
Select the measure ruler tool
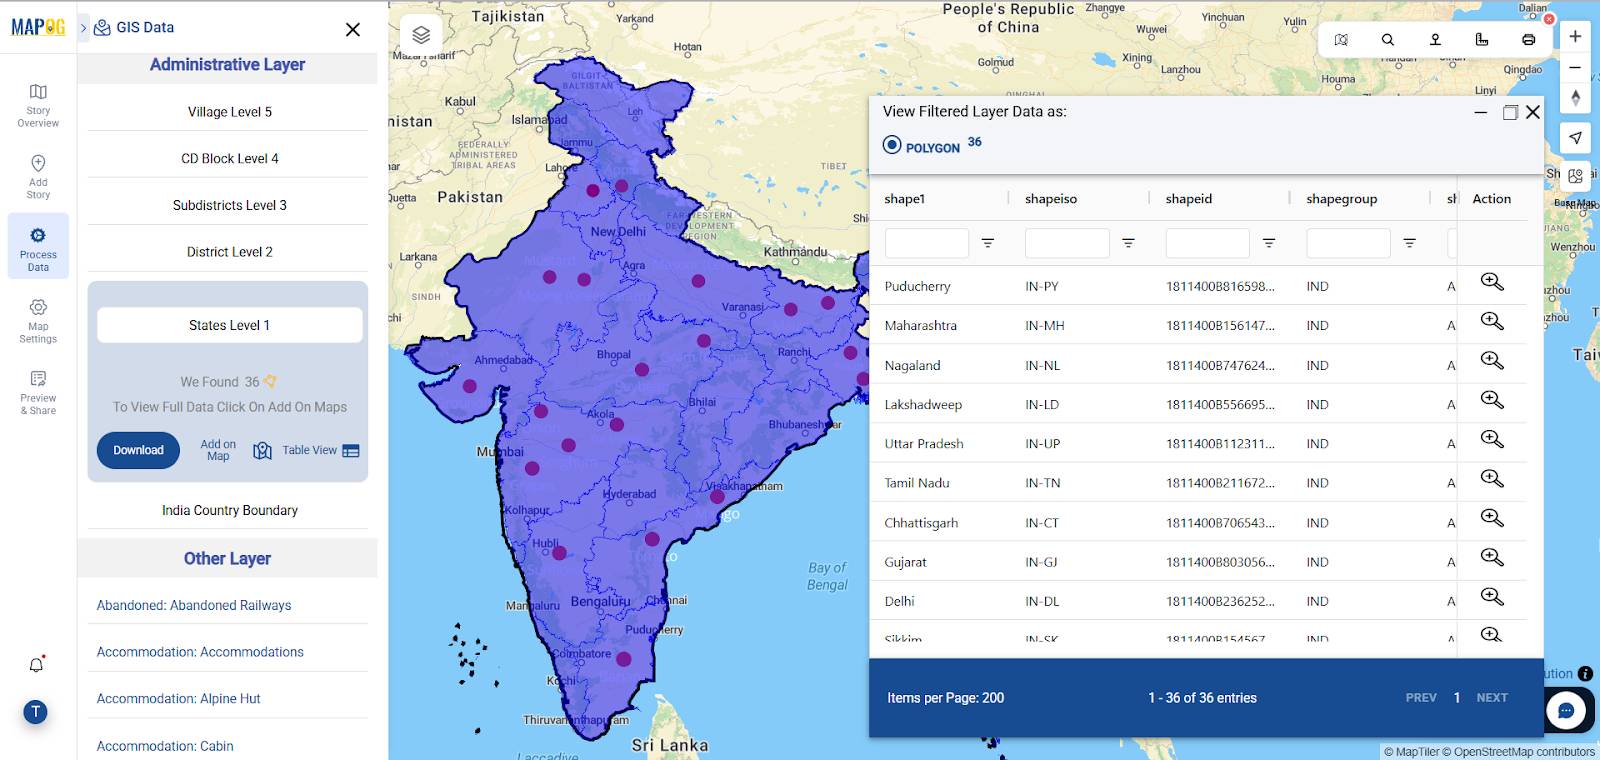(1482, 40)
